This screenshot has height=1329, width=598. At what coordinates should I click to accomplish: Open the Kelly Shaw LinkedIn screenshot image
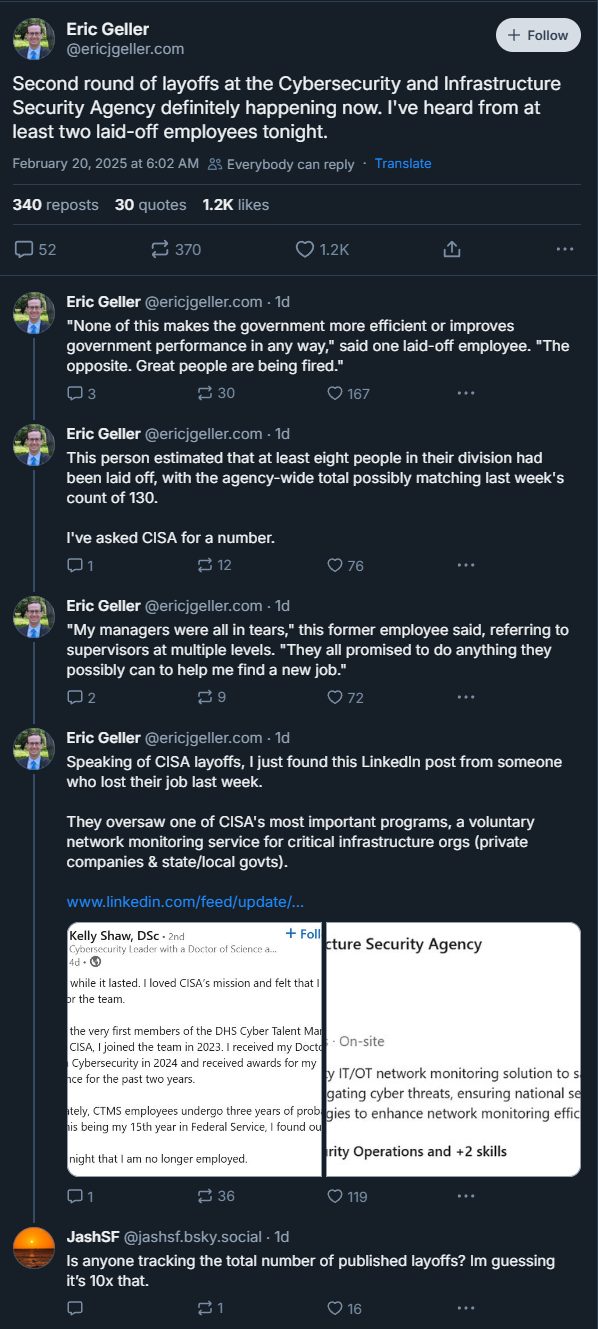click(194, 1049)
